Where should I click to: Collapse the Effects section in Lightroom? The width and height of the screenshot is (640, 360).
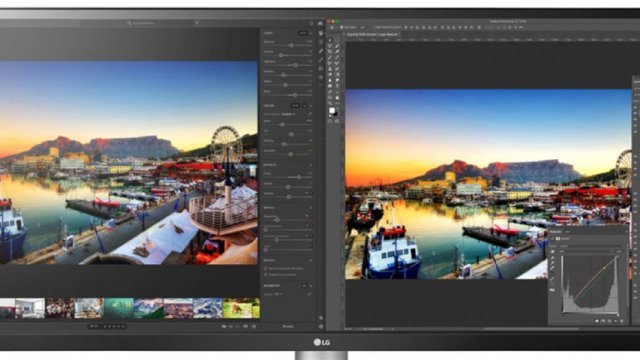(311, 164)
